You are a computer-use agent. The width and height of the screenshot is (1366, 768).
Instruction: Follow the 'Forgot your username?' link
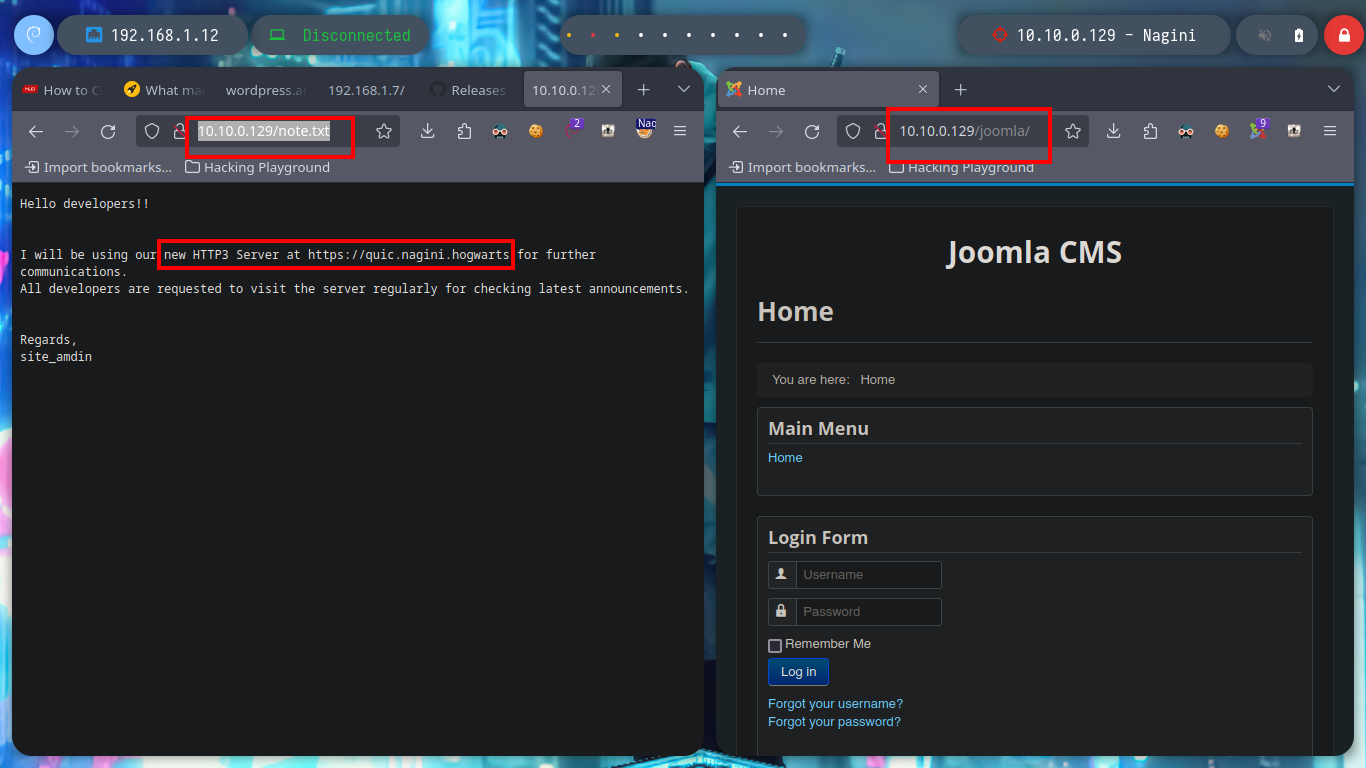[835, 704]
